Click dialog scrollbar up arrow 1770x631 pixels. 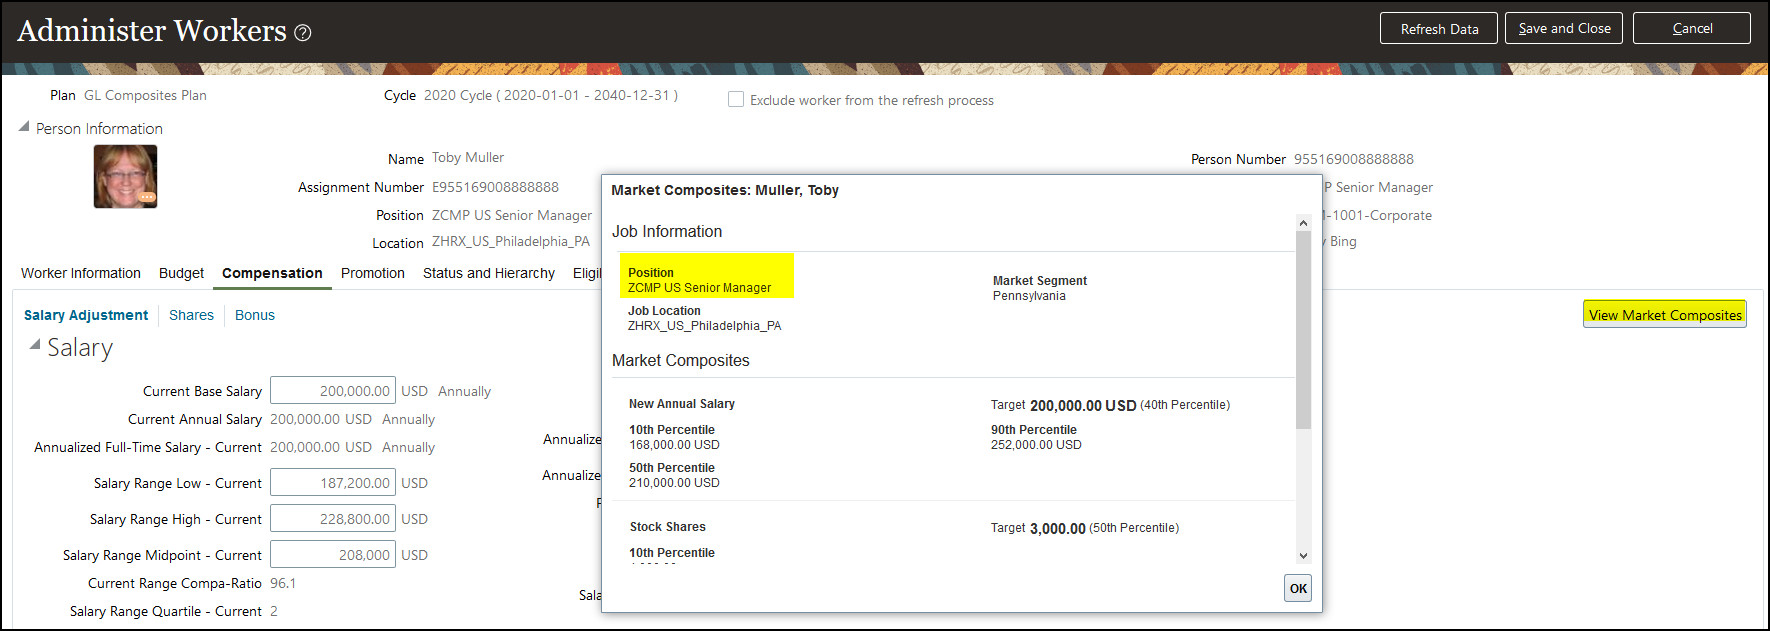[x=1303, y=223]
